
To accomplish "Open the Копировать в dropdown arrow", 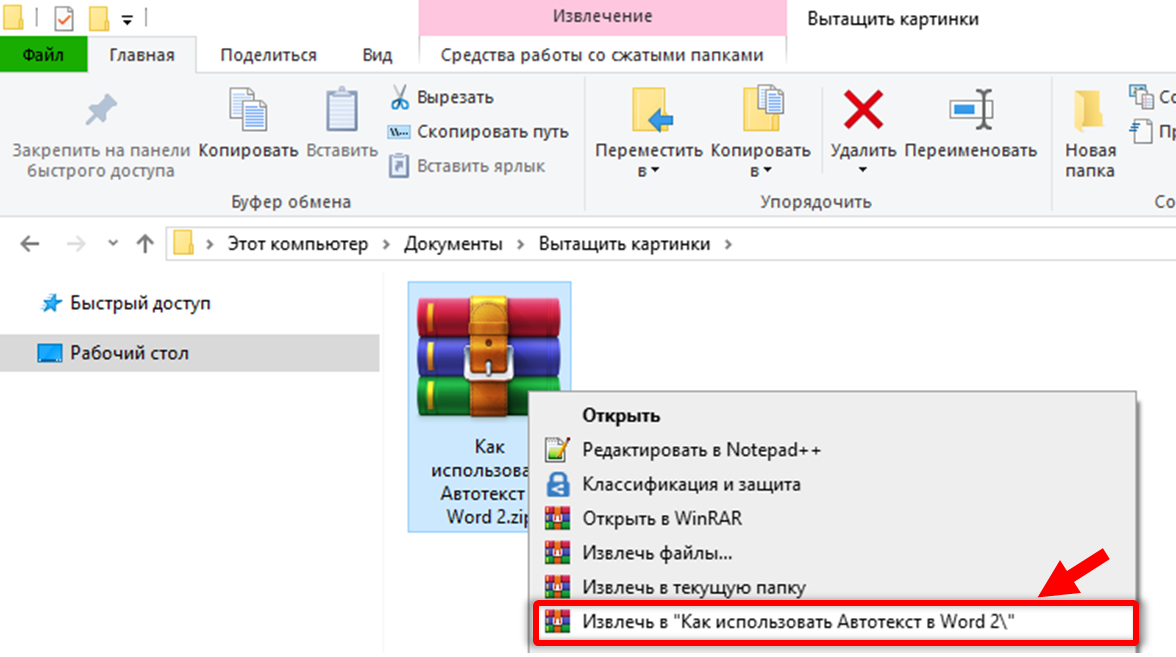I will coord(767,171).
